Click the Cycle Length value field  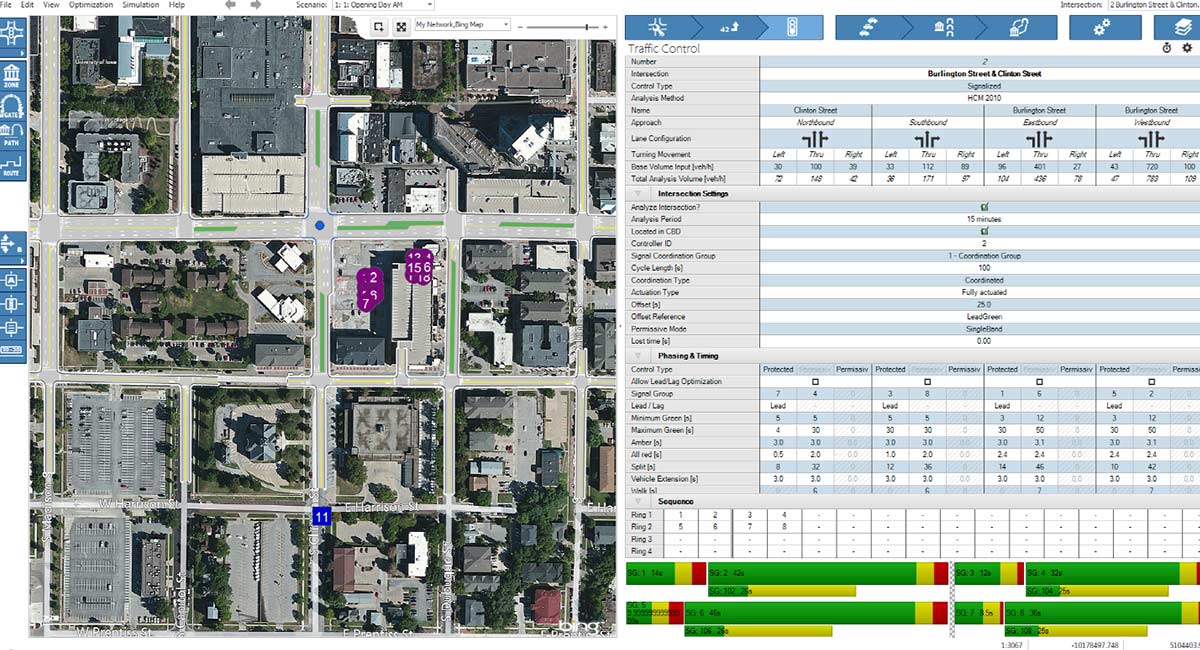[983, 268]
